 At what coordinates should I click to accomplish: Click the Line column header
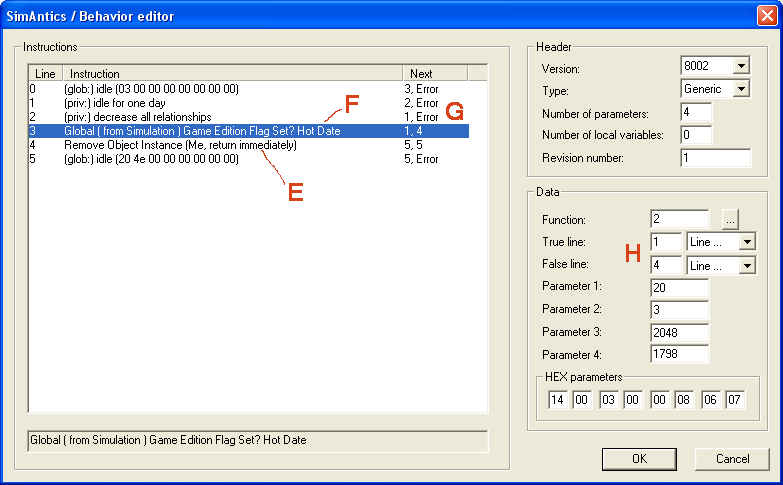click(45, 73)
